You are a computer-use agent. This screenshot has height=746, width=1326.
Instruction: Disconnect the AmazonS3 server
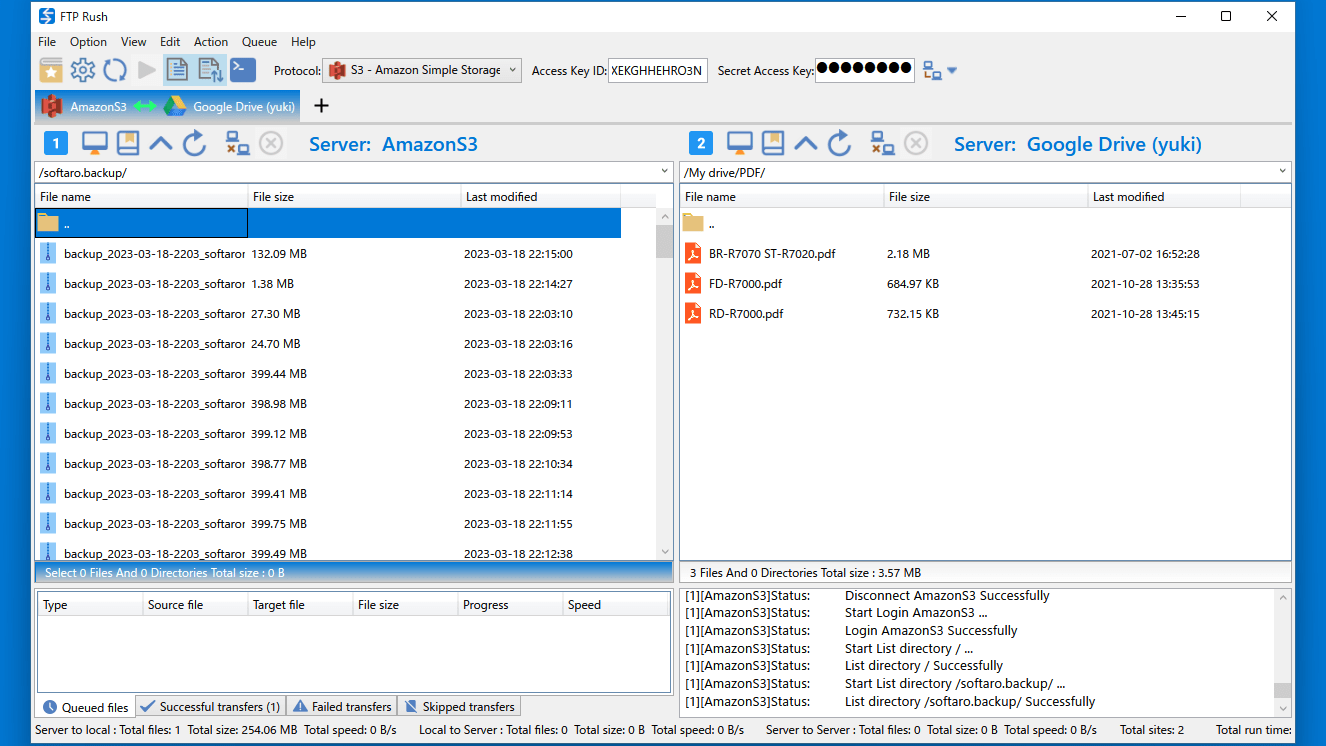[x=237, y=144]
